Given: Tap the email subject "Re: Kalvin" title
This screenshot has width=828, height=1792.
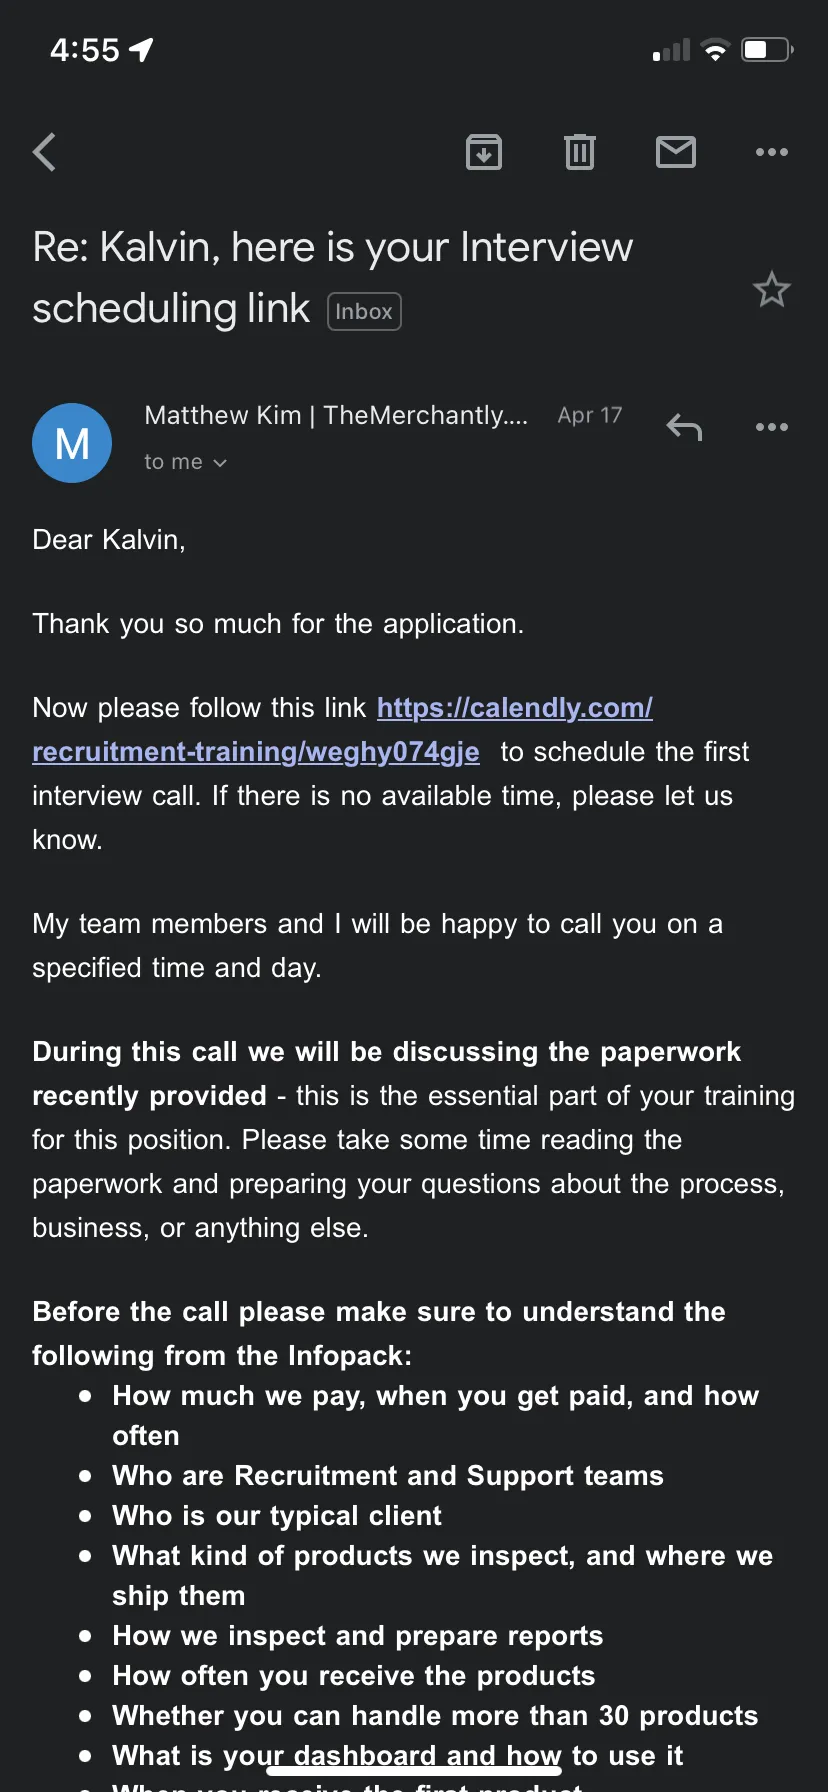Looking at the screenshot, I should (x=333, y=277).
